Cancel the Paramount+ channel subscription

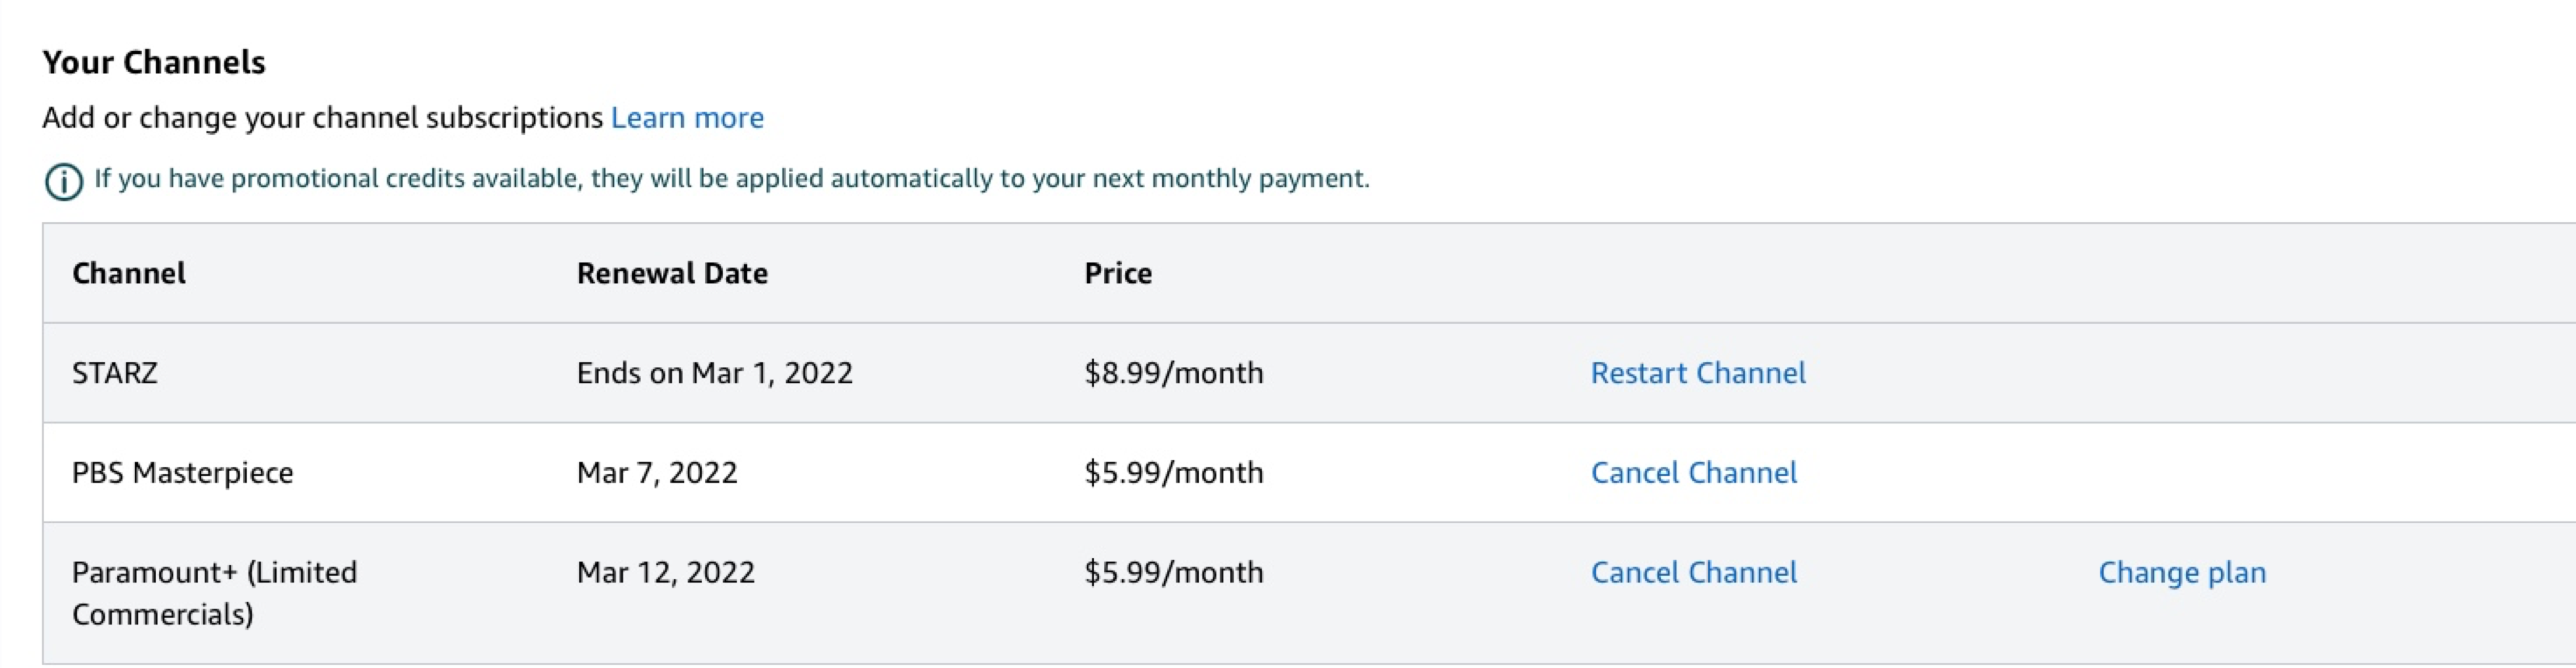(x=1693, y=573)
